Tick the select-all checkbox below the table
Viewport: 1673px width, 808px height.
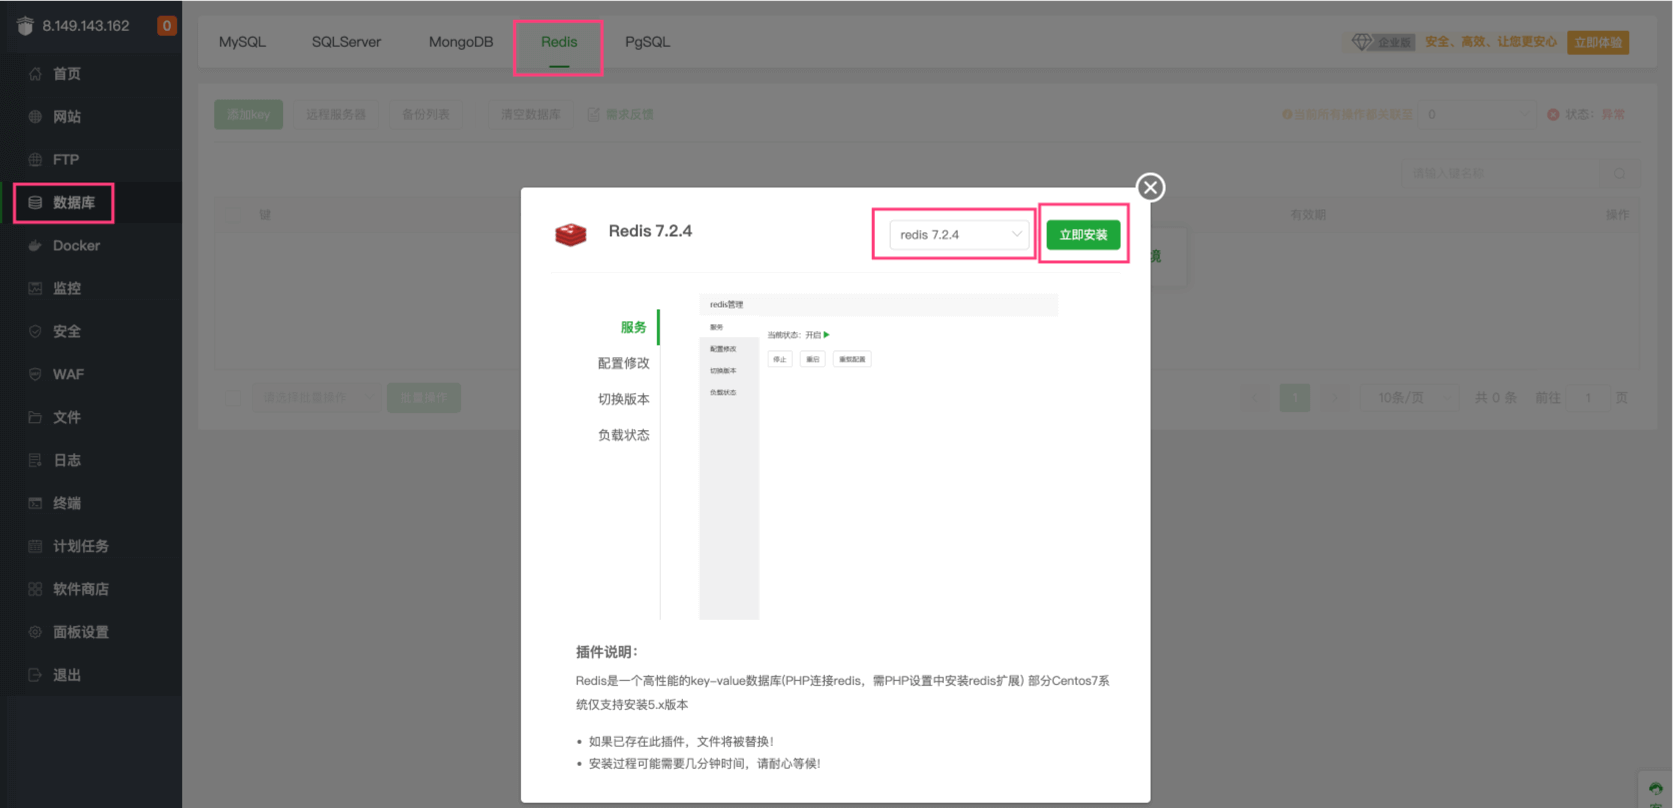233,398
